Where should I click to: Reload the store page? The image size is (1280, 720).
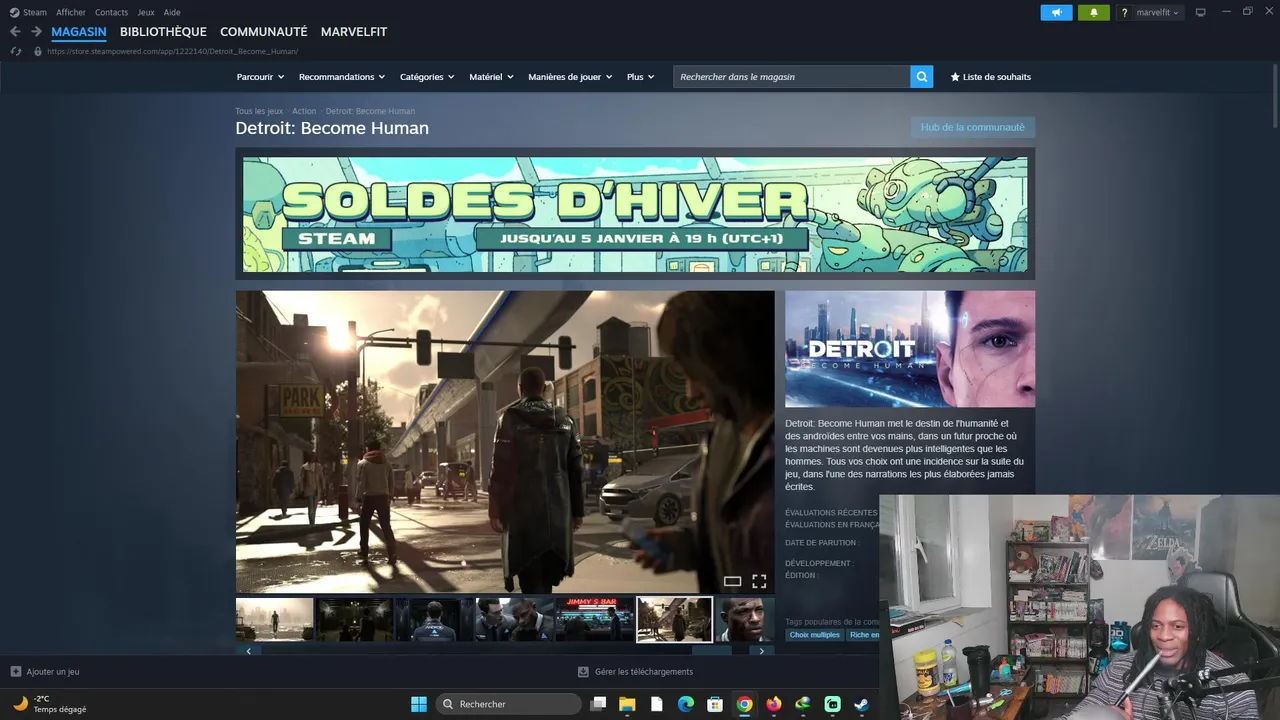pyautogui.click(x=15, y=51)
